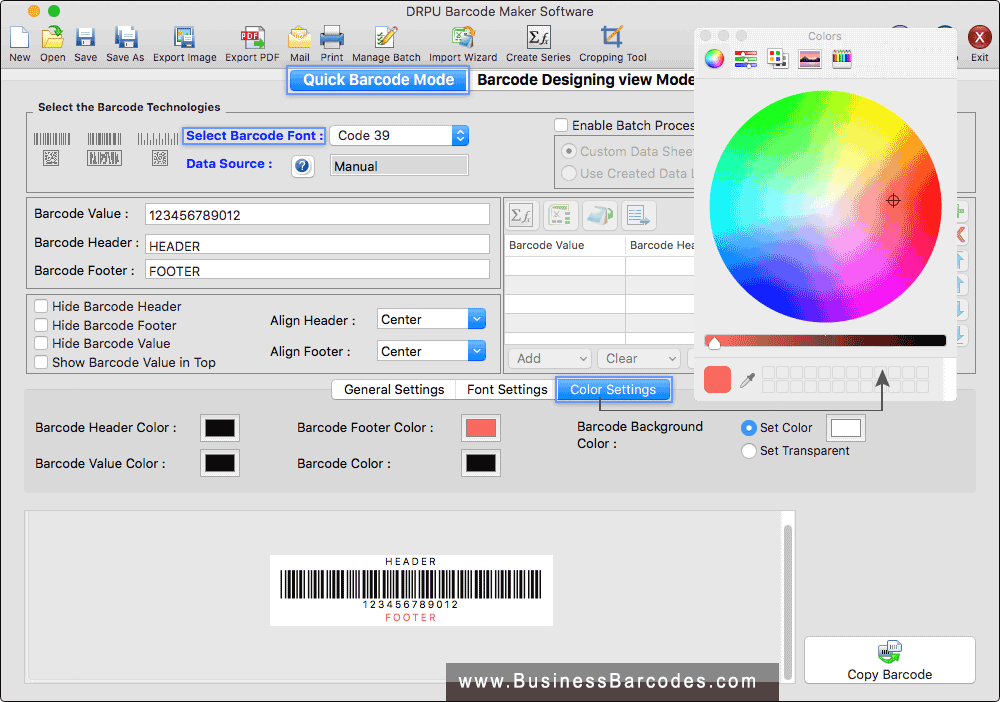Select Set Color radio button
This screenshot has height=702, width=1000.
(749, 428)
